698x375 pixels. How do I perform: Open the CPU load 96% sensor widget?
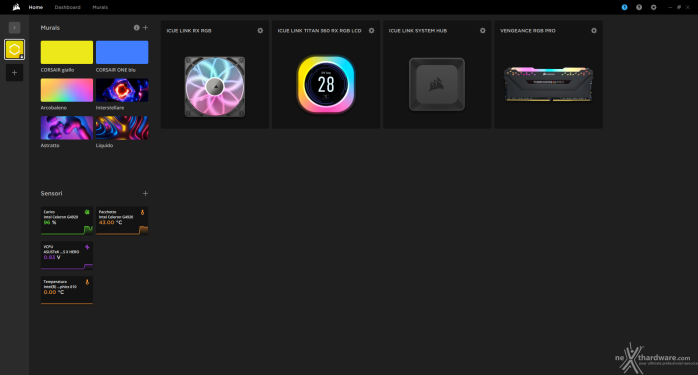click(67, 220)
